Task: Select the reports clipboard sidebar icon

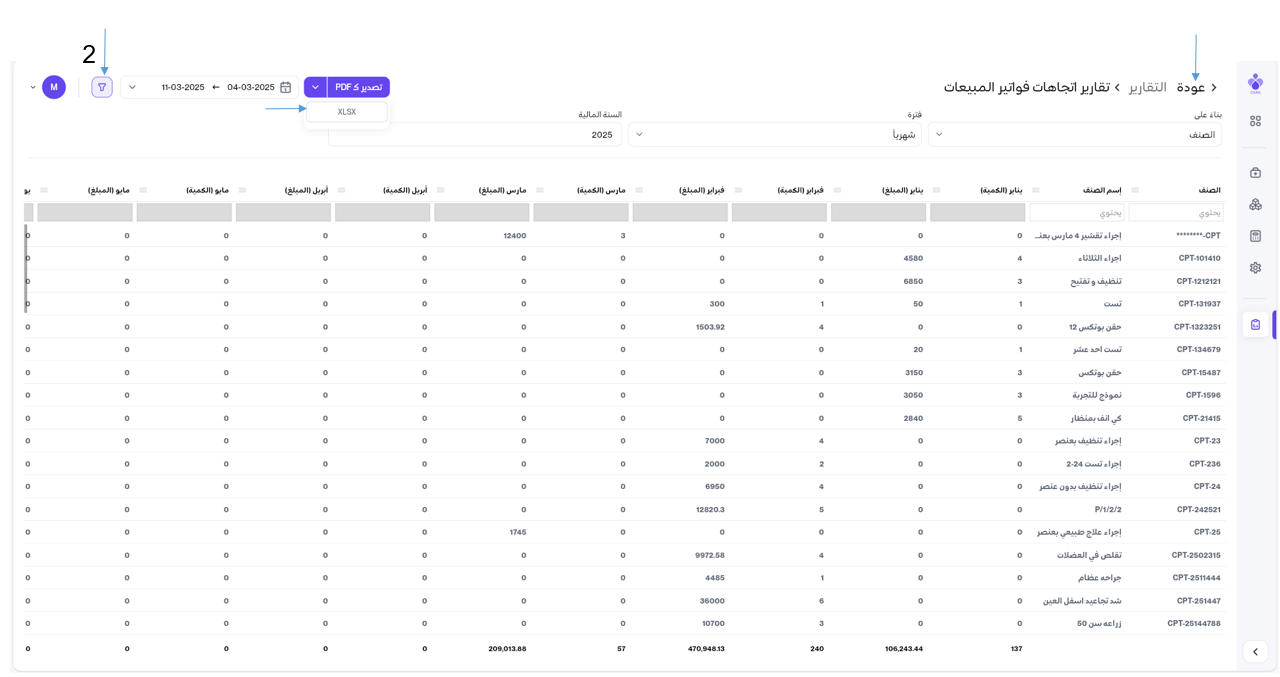Action: coord(1255,325)
